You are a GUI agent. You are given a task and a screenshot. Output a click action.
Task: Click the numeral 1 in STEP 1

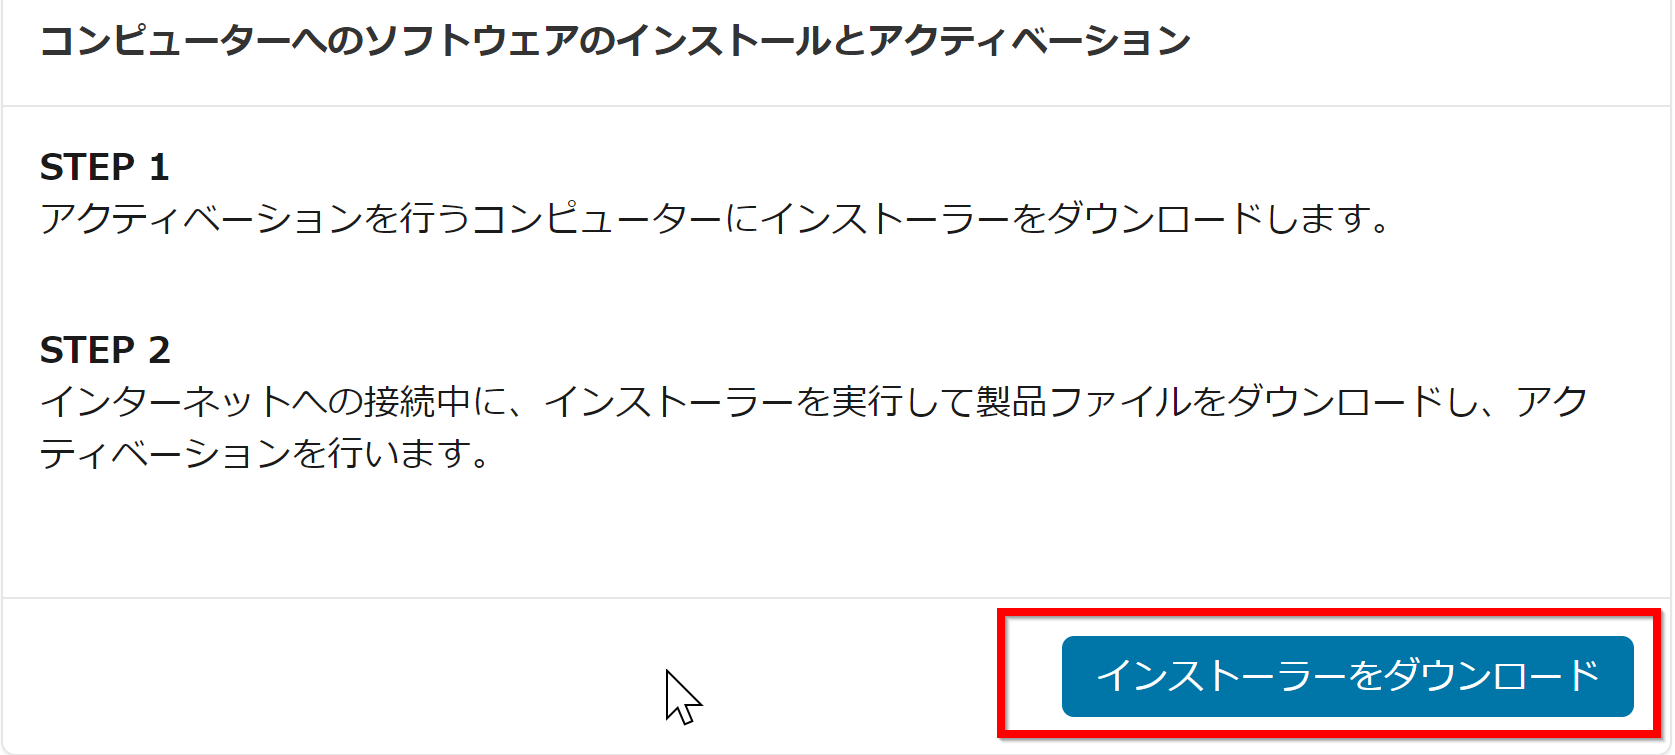coord(159,167)
